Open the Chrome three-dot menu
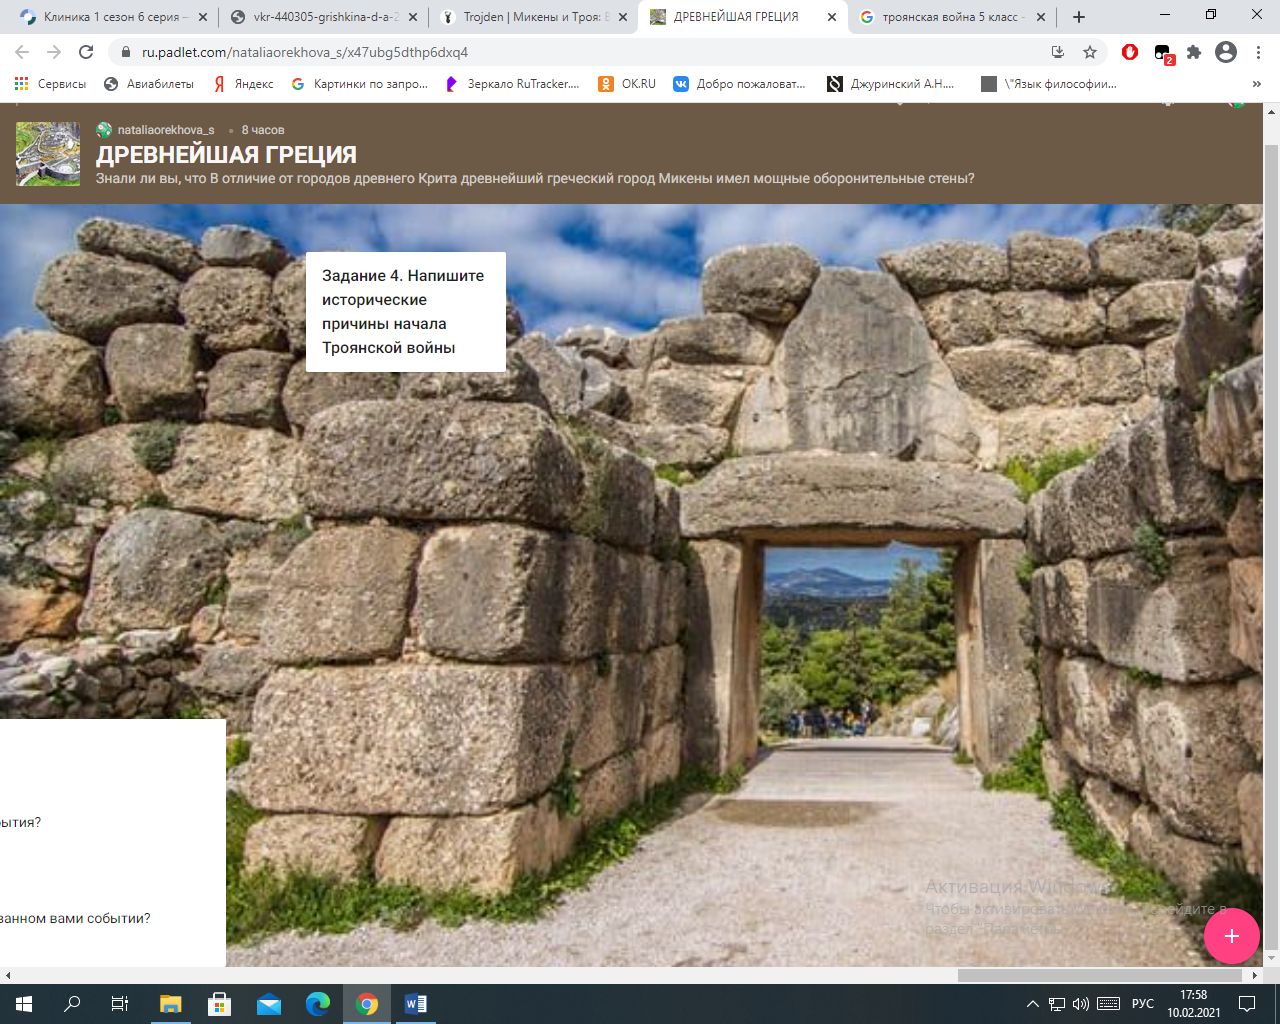This screenshot has height=1024, width=1280. [1259, 52]
